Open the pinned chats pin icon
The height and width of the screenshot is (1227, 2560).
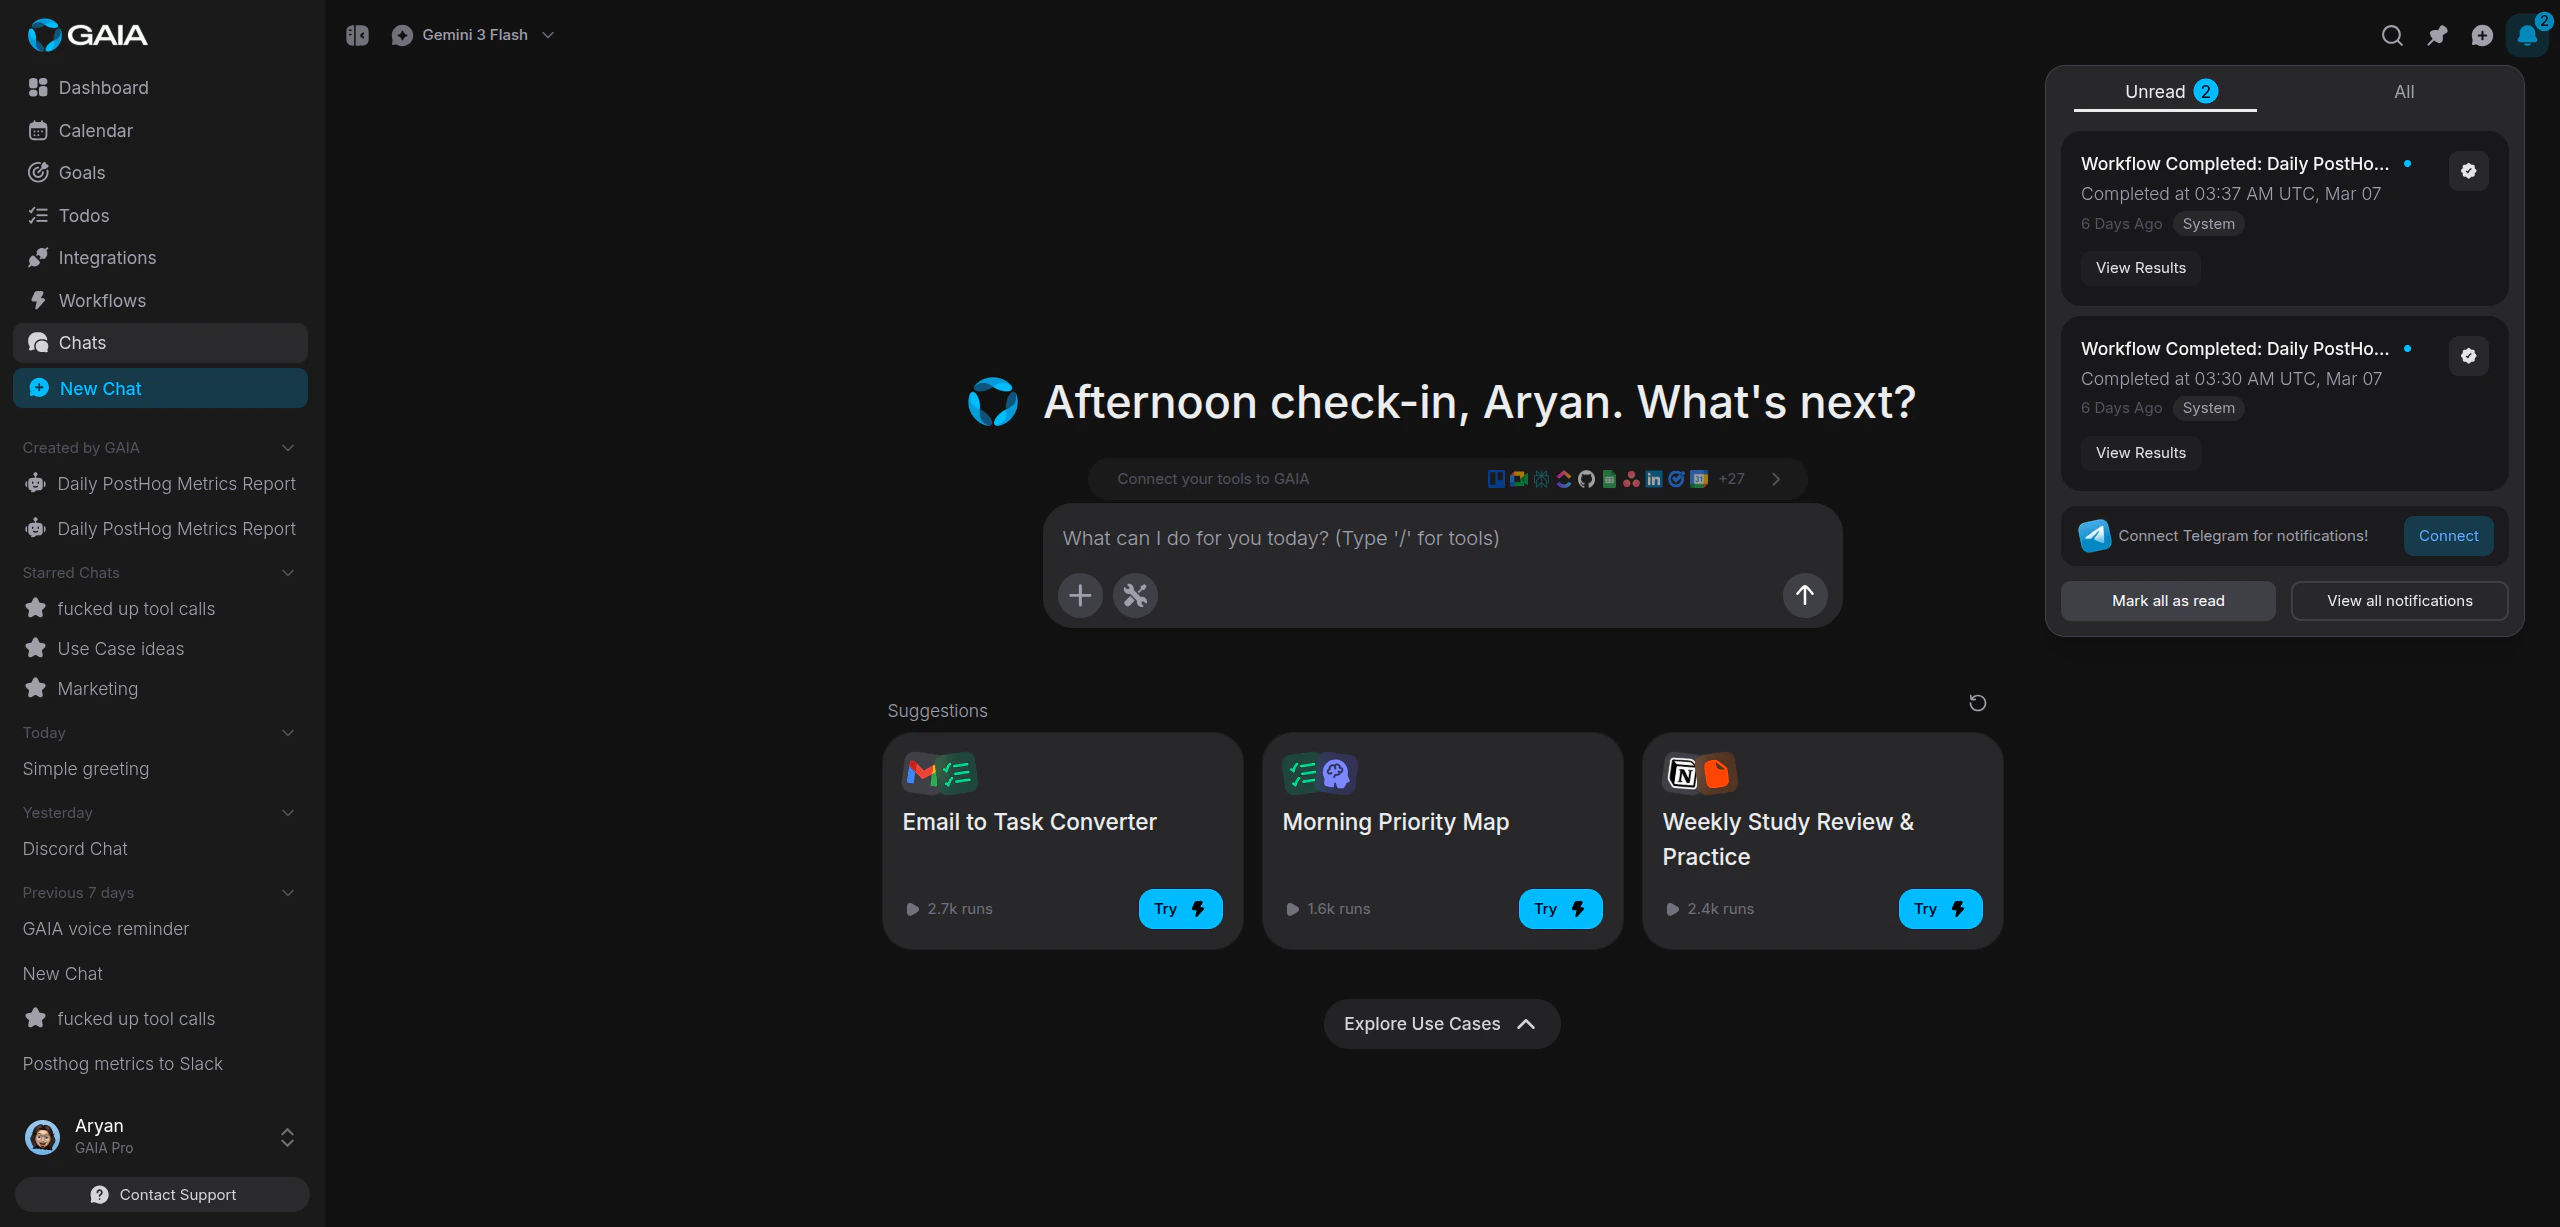[2437, 35]
